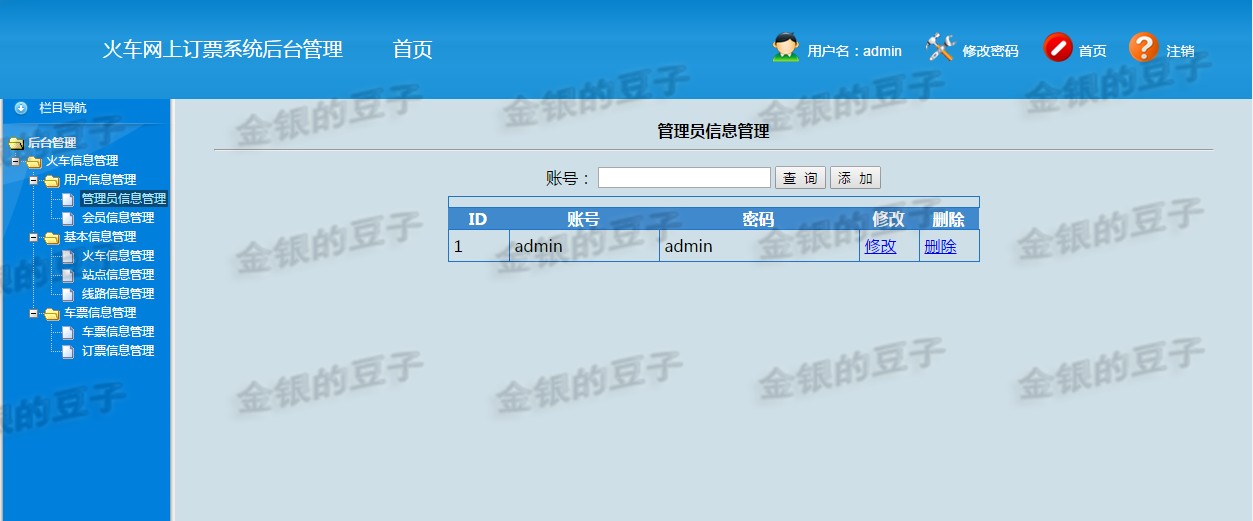Click the 后台管理 root label
The image size is (1253, 521).
point(52,143)
